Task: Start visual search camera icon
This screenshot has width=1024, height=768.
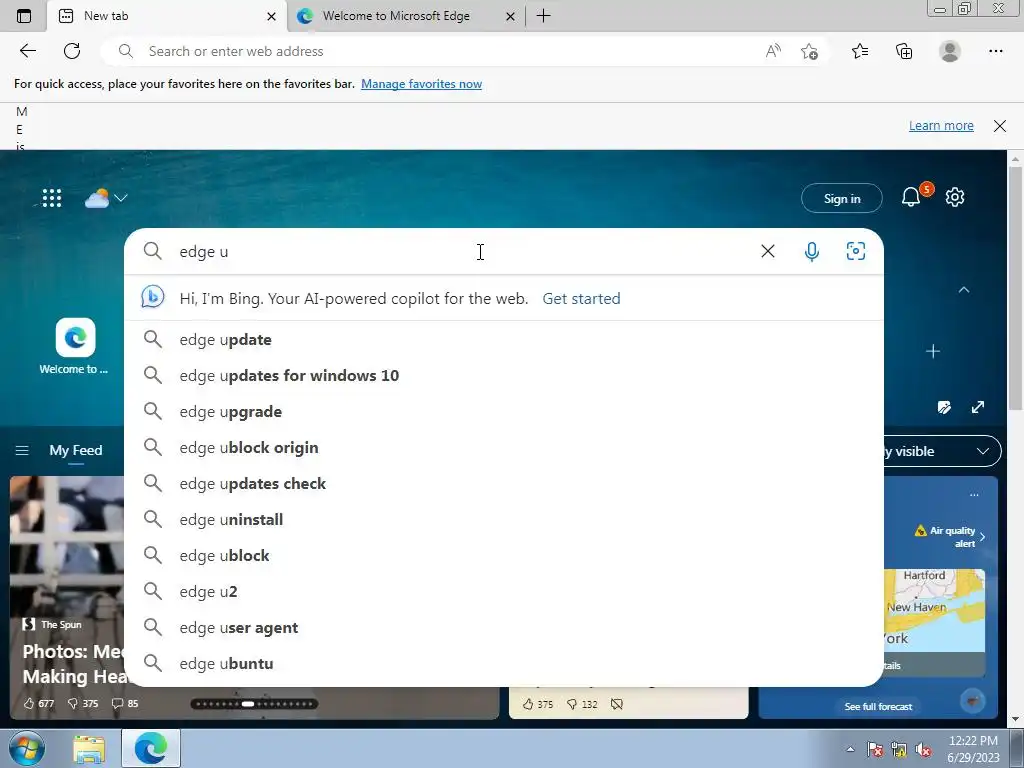Action: tap(856, 251)
